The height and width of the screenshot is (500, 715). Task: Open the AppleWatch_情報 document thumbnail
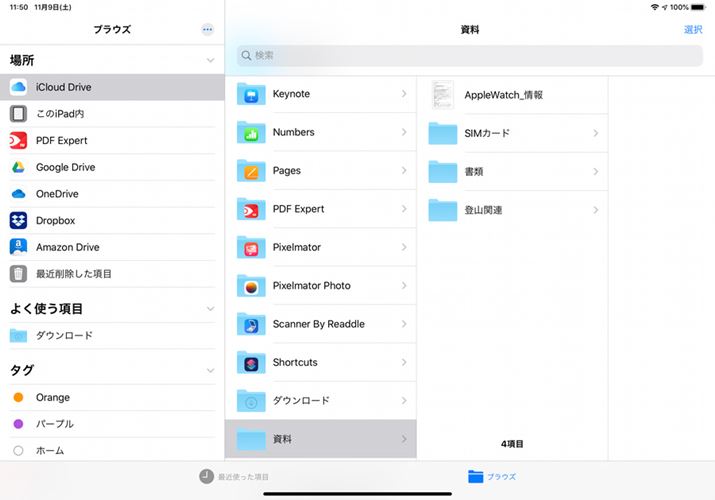(442, 95)
